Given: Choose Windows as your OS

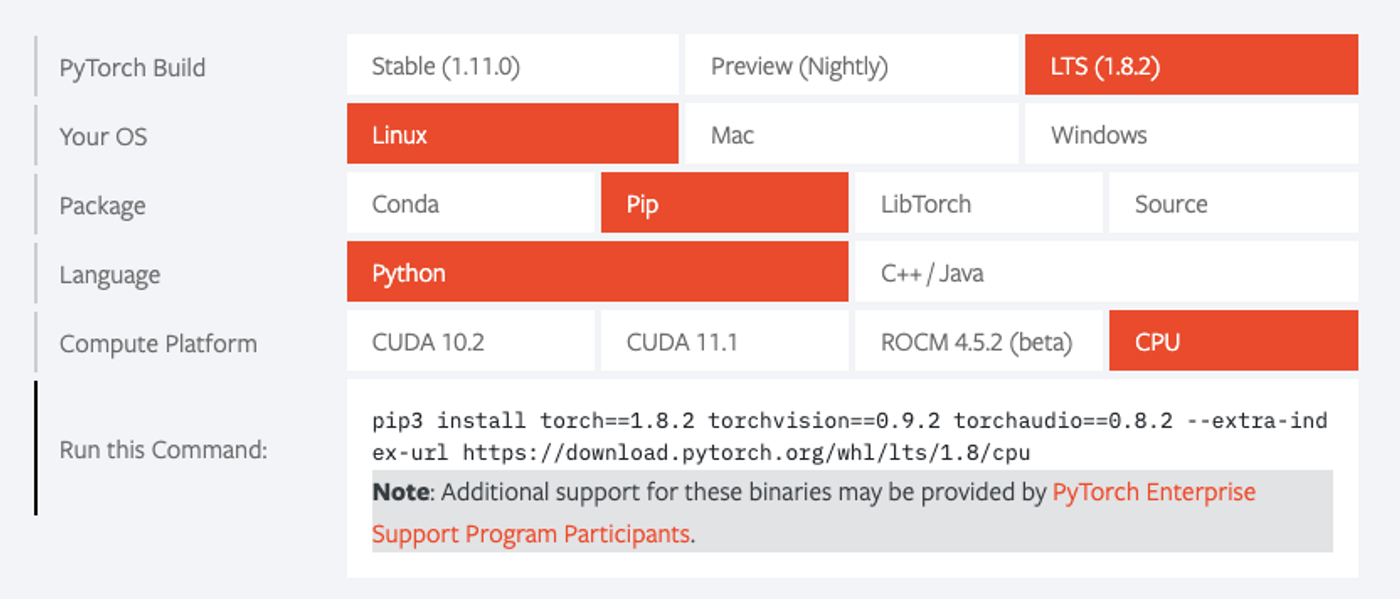Looking at the screenshot, I should (x=1191, y=134).
